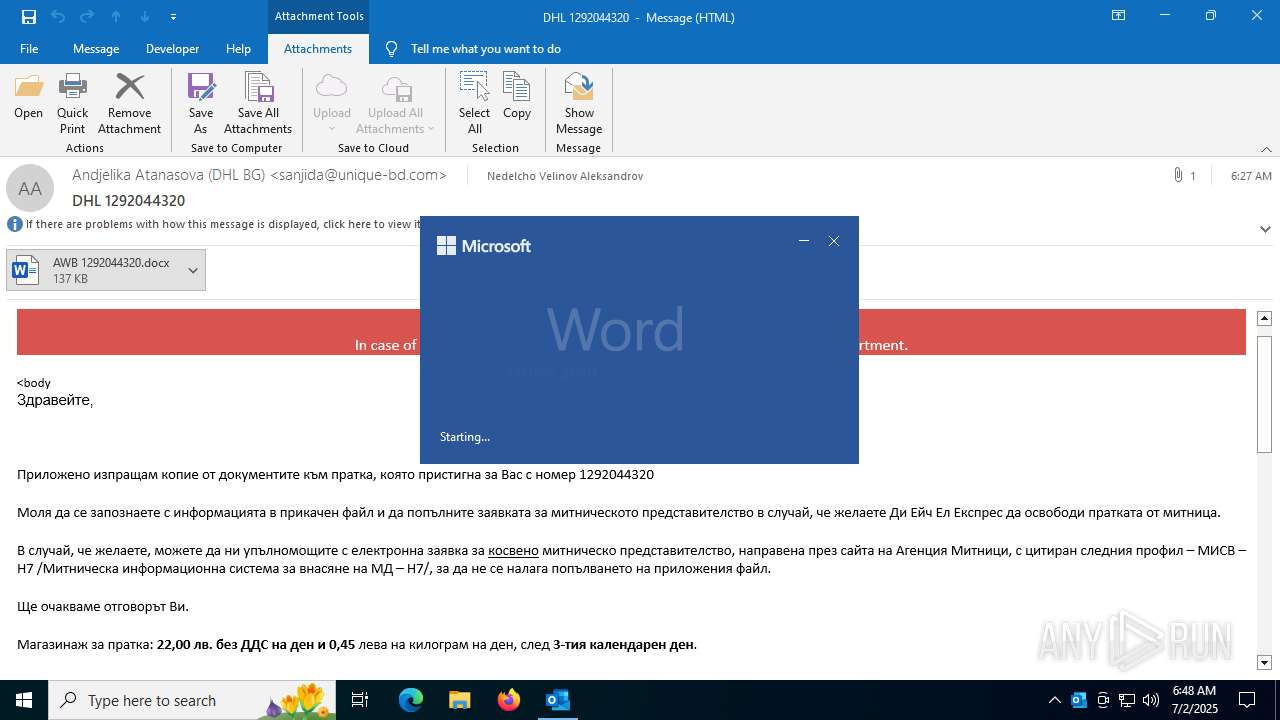Click the subject DHL 1292044320

pos(128,201)
